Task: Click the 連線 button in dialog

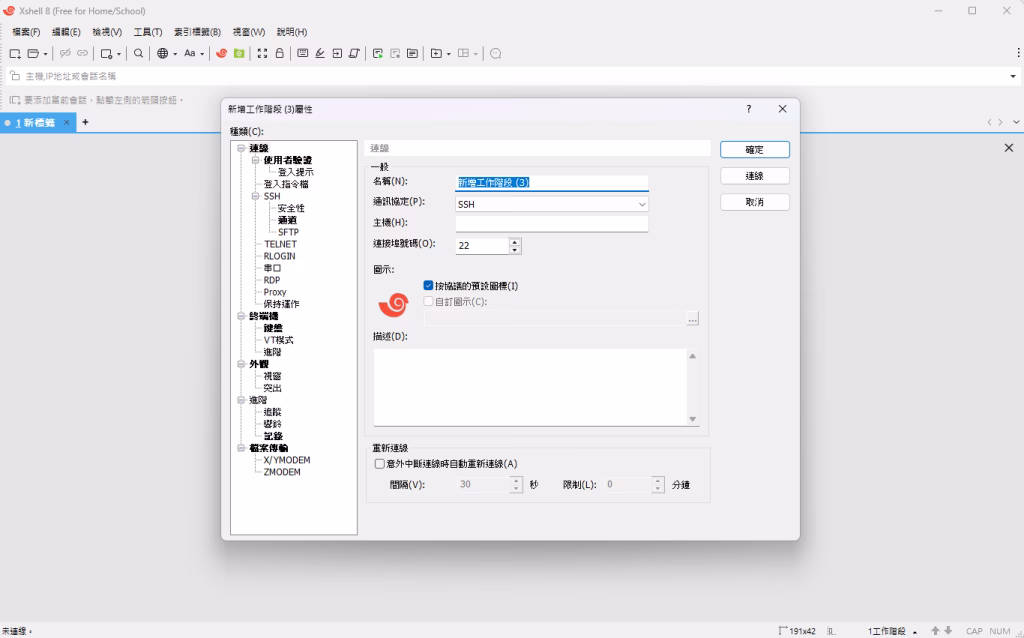Action: (x=754, y=176)
